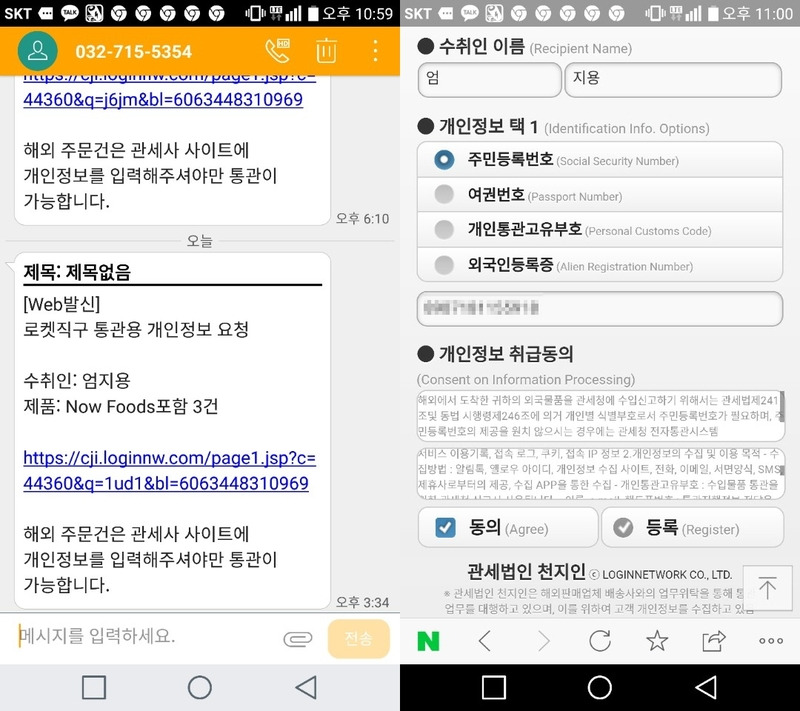Tap the orange 전송 send button
Screen dimensions: 800x711
coord(359,638)
